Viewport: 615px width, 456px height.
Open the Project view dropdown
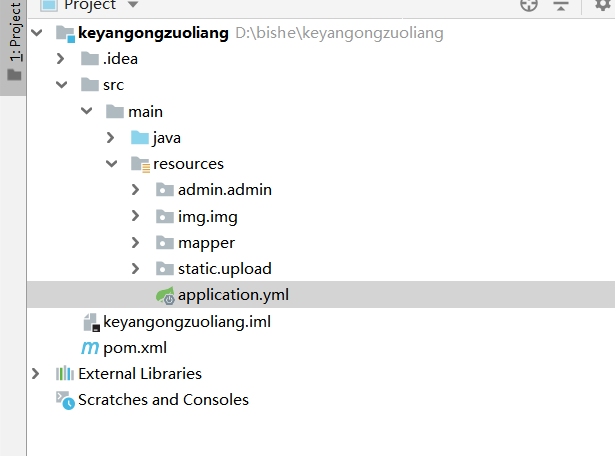(132, 6)
